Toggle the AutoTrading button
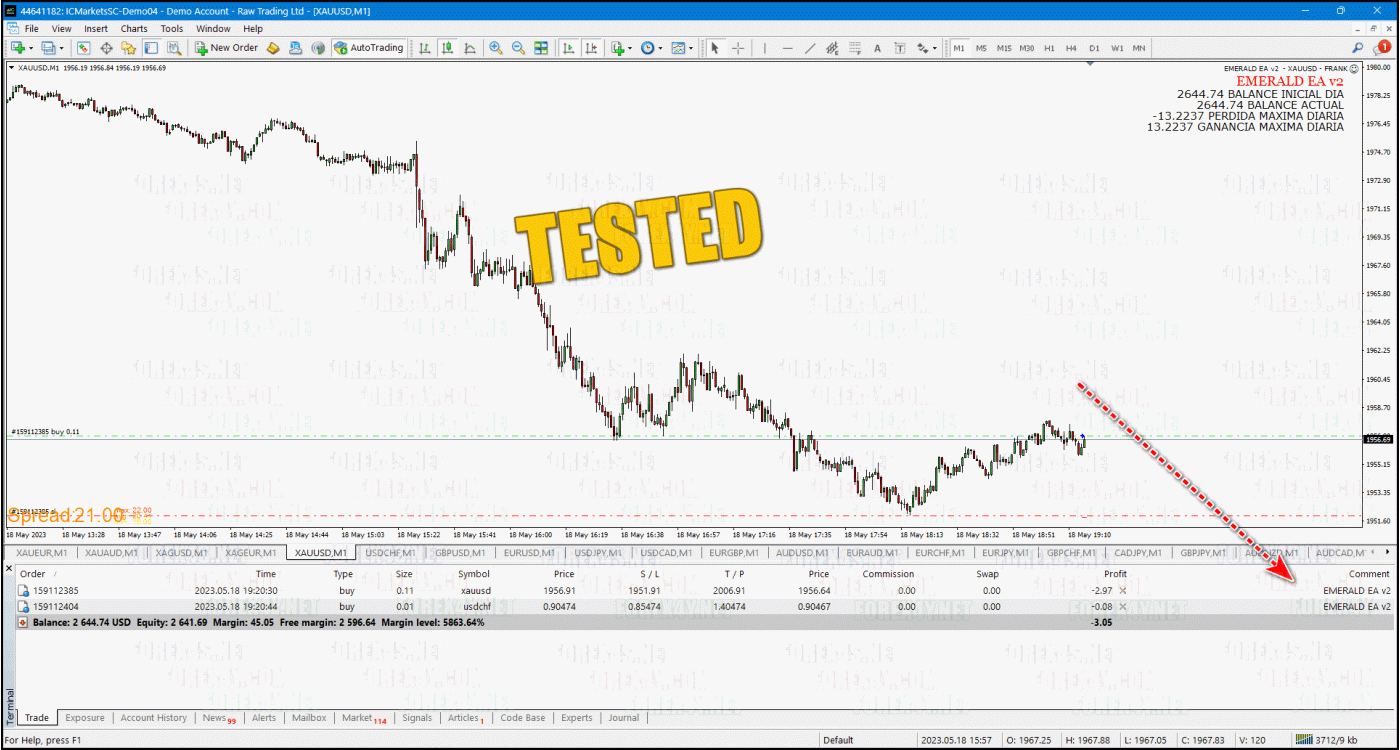Viewport: 1400px width, 750px height. (369, 48)
